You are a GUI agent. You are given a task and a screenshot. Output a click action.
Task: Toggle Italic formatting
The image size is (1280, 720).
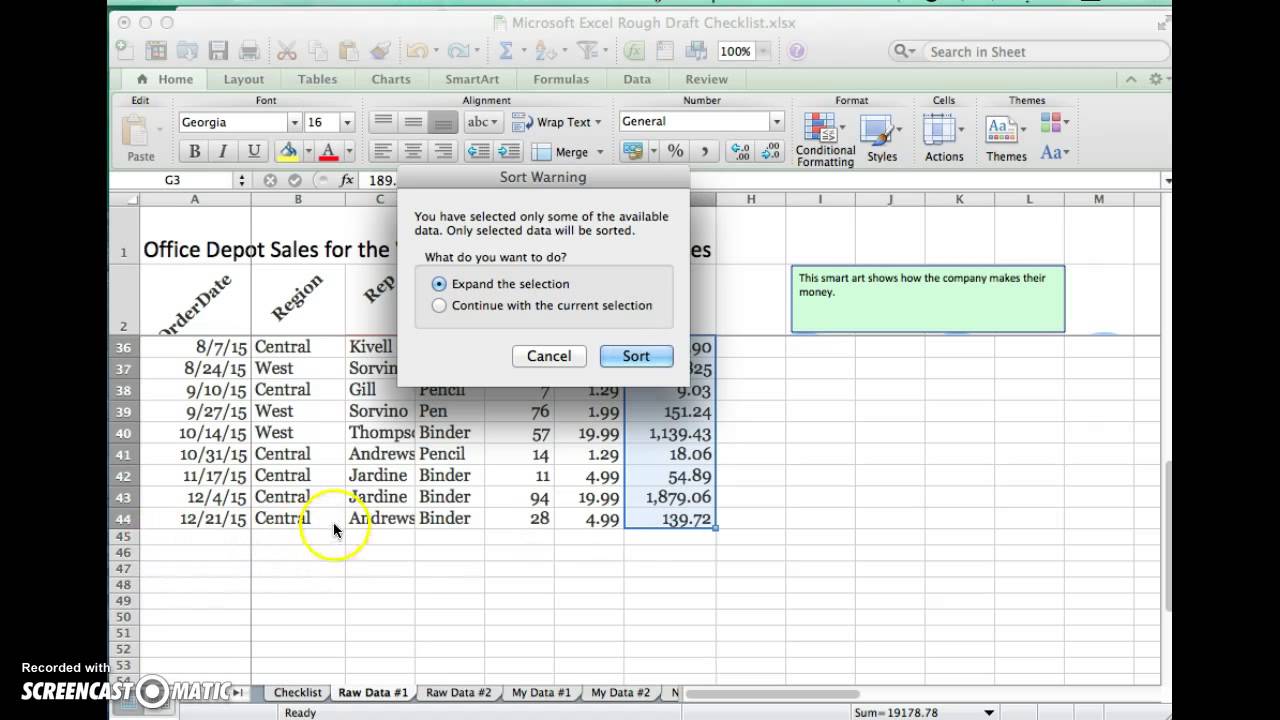coord(223,151)
